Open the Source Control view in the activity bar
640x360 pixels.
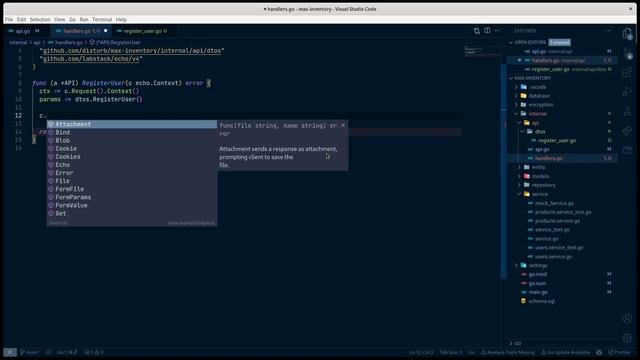(x=627, y=53)
